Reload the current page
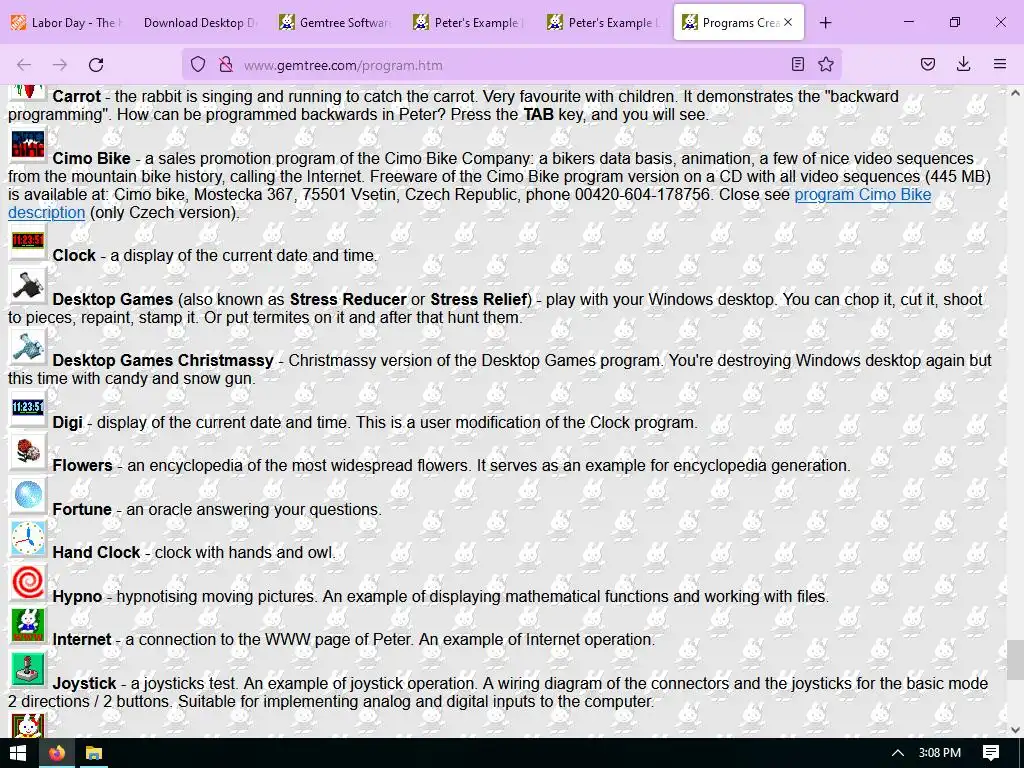Viewport: 1024px width, 768px height. (x=96, y=65)
